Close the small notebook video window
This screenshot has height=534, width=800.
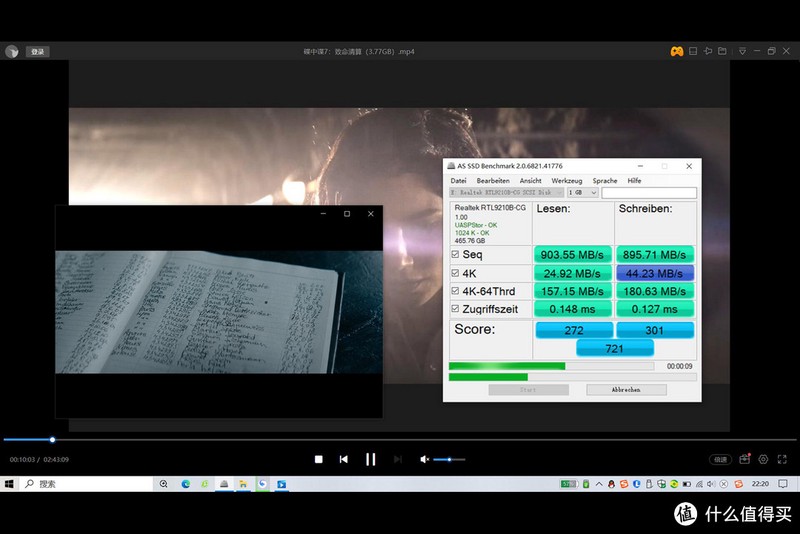(371, 214)
